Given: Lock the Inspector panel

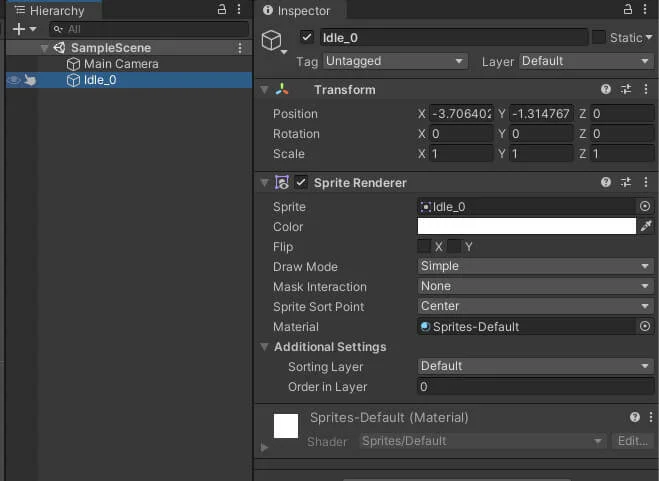Looking at the screenshot, I should 627,9.
